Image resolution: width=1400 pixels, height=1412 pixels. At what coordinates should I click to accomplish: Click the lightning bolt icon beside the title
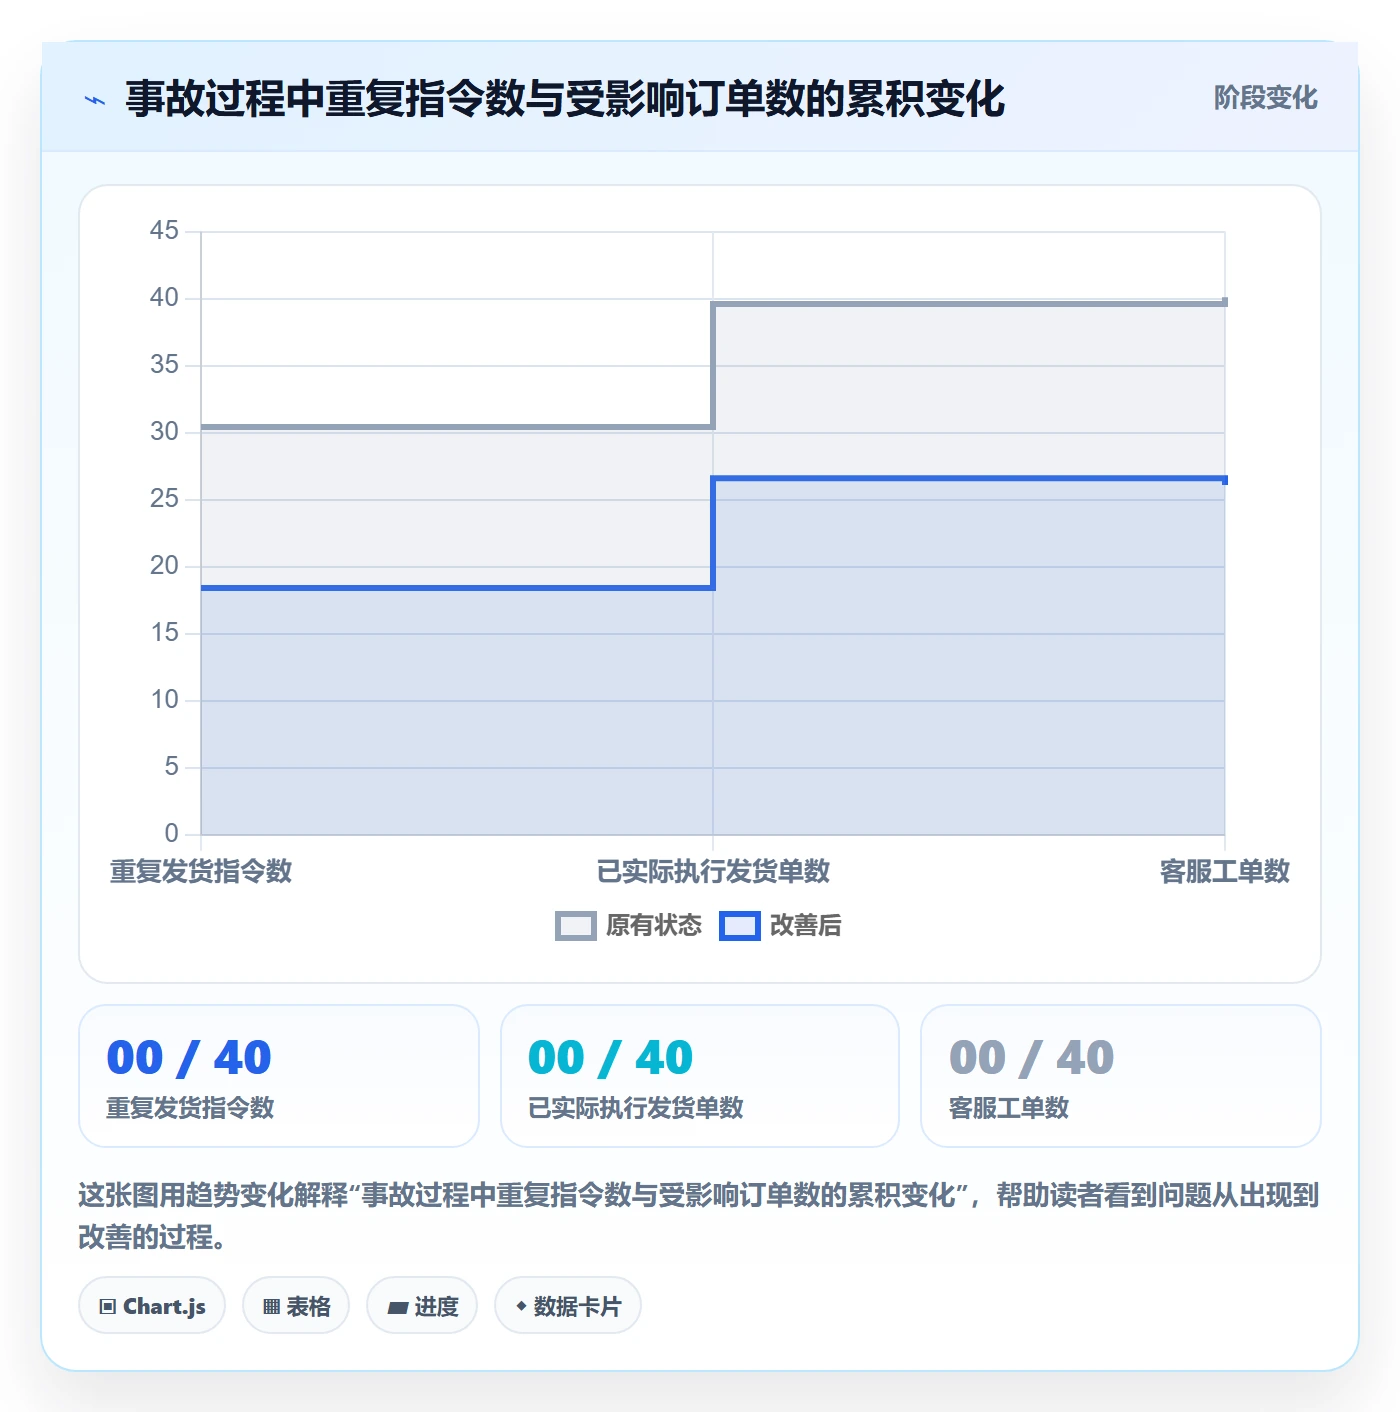point(95,100)
